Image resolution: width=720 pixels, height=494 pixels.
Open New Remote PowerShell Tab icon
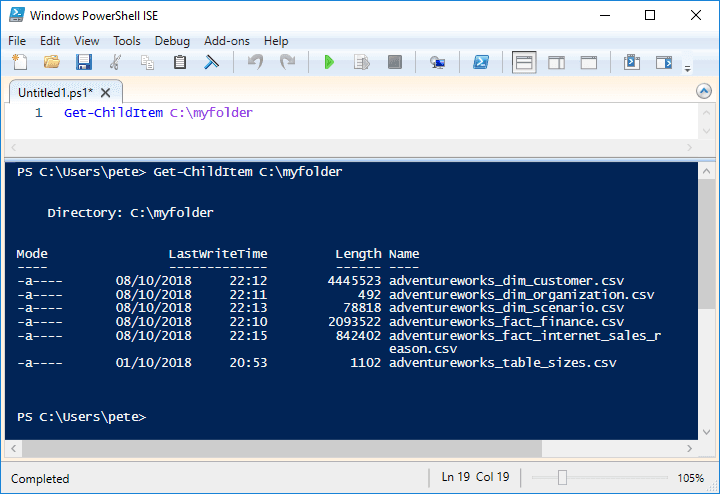[x=437, y=62]
